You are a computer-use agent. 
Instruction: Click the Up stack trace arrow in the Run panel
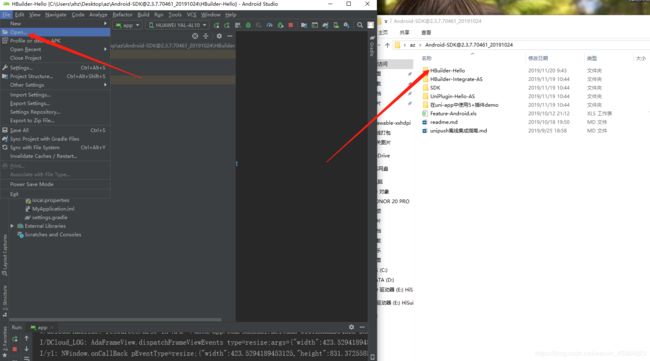pyautogui.click(x=27, y=339)
